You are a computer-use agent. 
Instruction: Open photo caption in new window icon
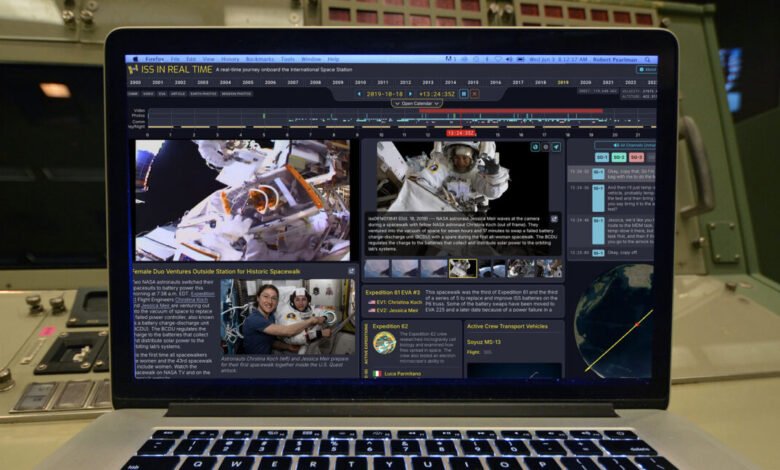[554, 219]
